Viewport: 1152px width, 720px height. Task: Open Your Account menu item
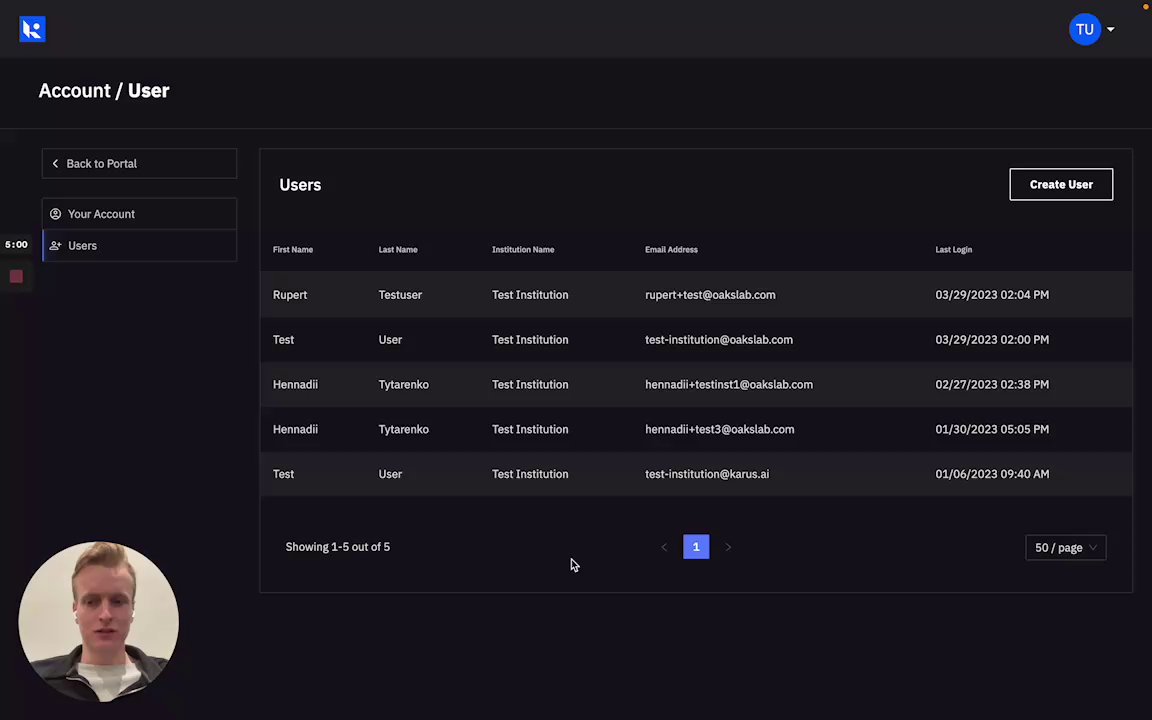pos(101,214)
